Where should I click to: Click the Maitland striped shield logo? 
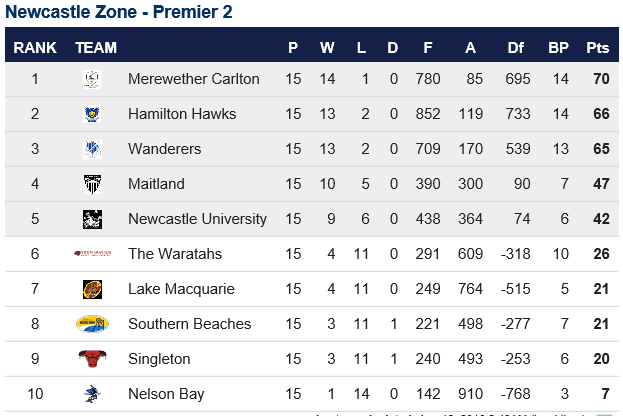[92, 184]
